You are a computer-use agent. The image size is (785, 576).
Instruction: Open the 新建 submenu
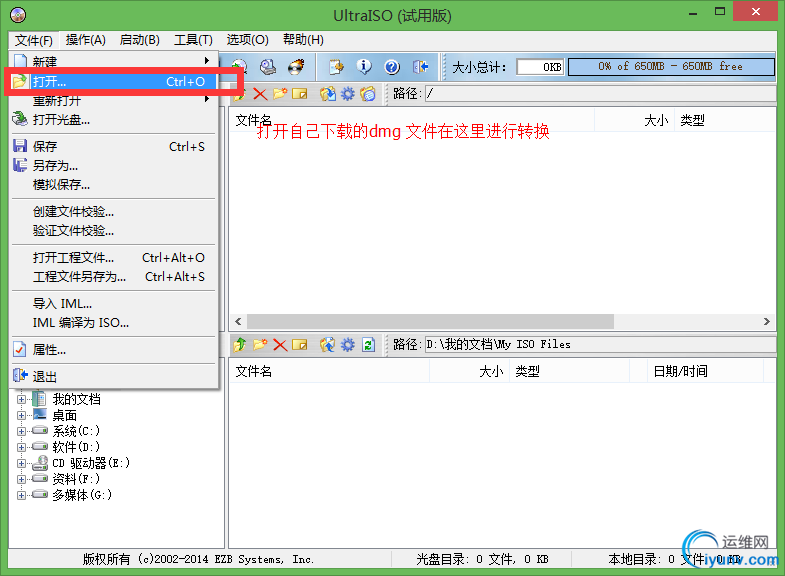coord(114,61)
